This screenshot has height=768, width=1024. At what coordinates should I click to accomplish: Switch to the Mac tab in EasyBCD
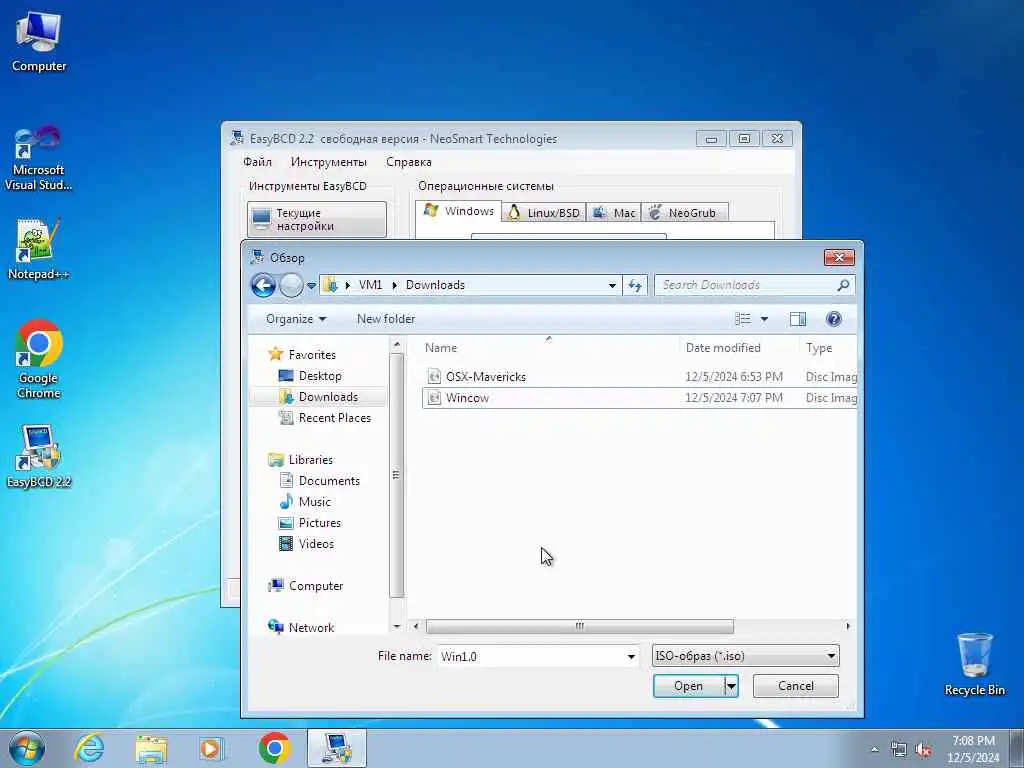[614, 213]
